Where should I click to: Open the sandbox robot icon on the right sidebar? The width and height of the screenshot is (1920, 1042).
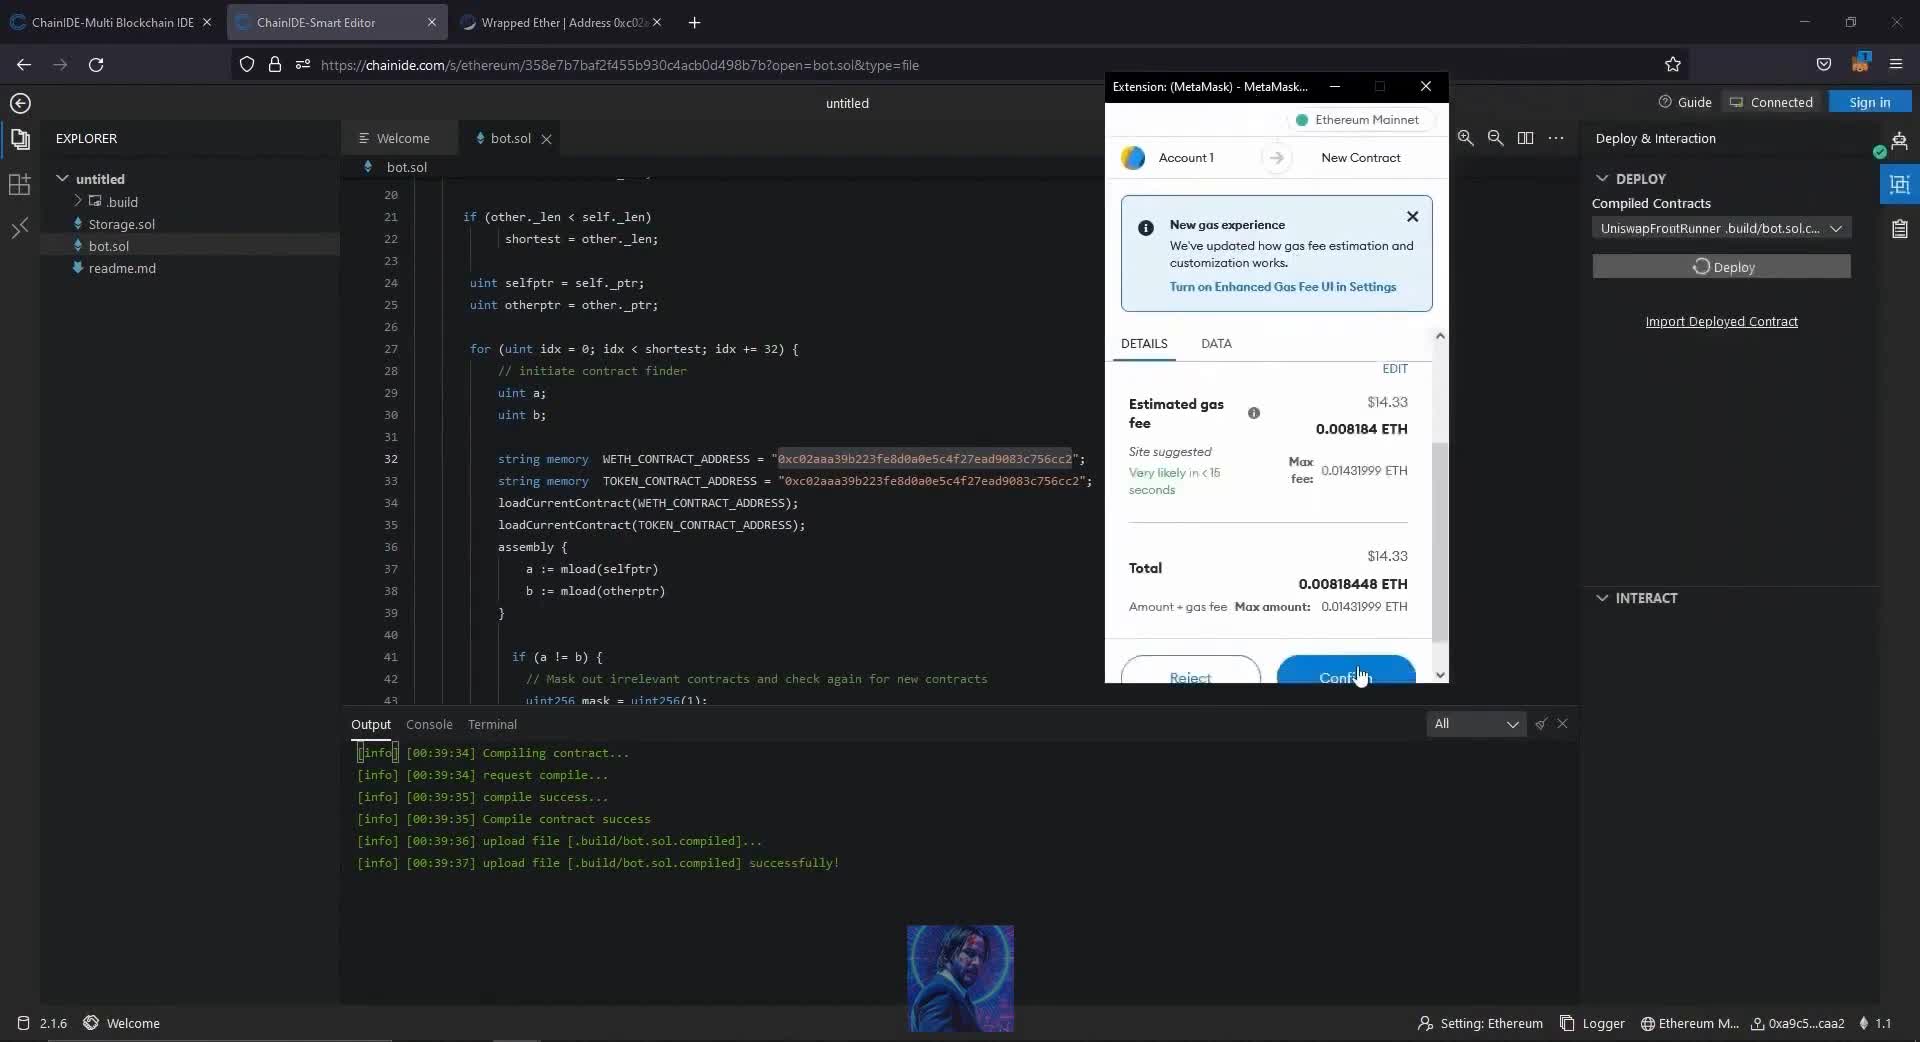1901,141
